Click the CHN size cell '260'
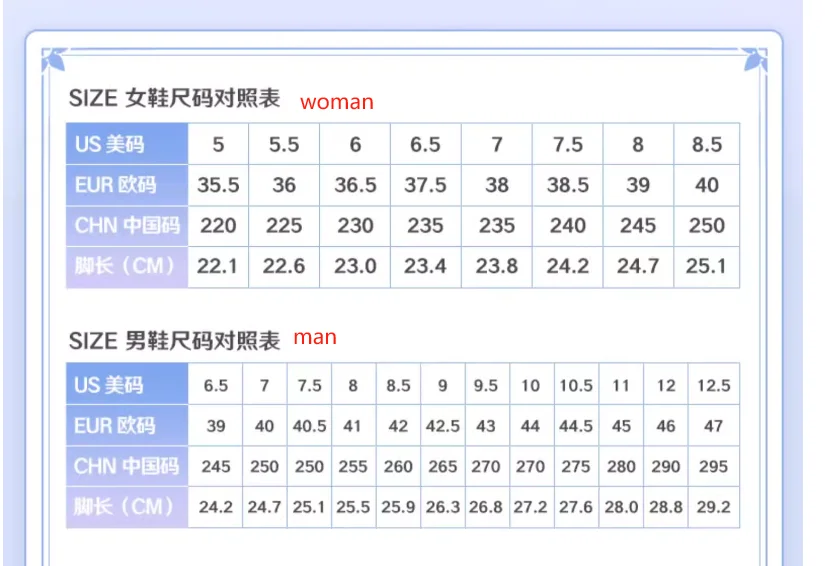 tap(398, 467)
